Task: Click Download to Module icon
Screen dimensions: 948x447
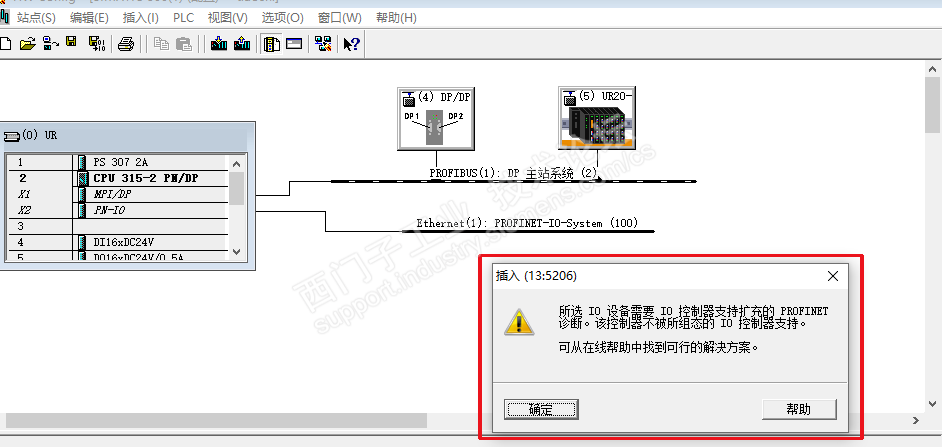Action: point(219,44)
